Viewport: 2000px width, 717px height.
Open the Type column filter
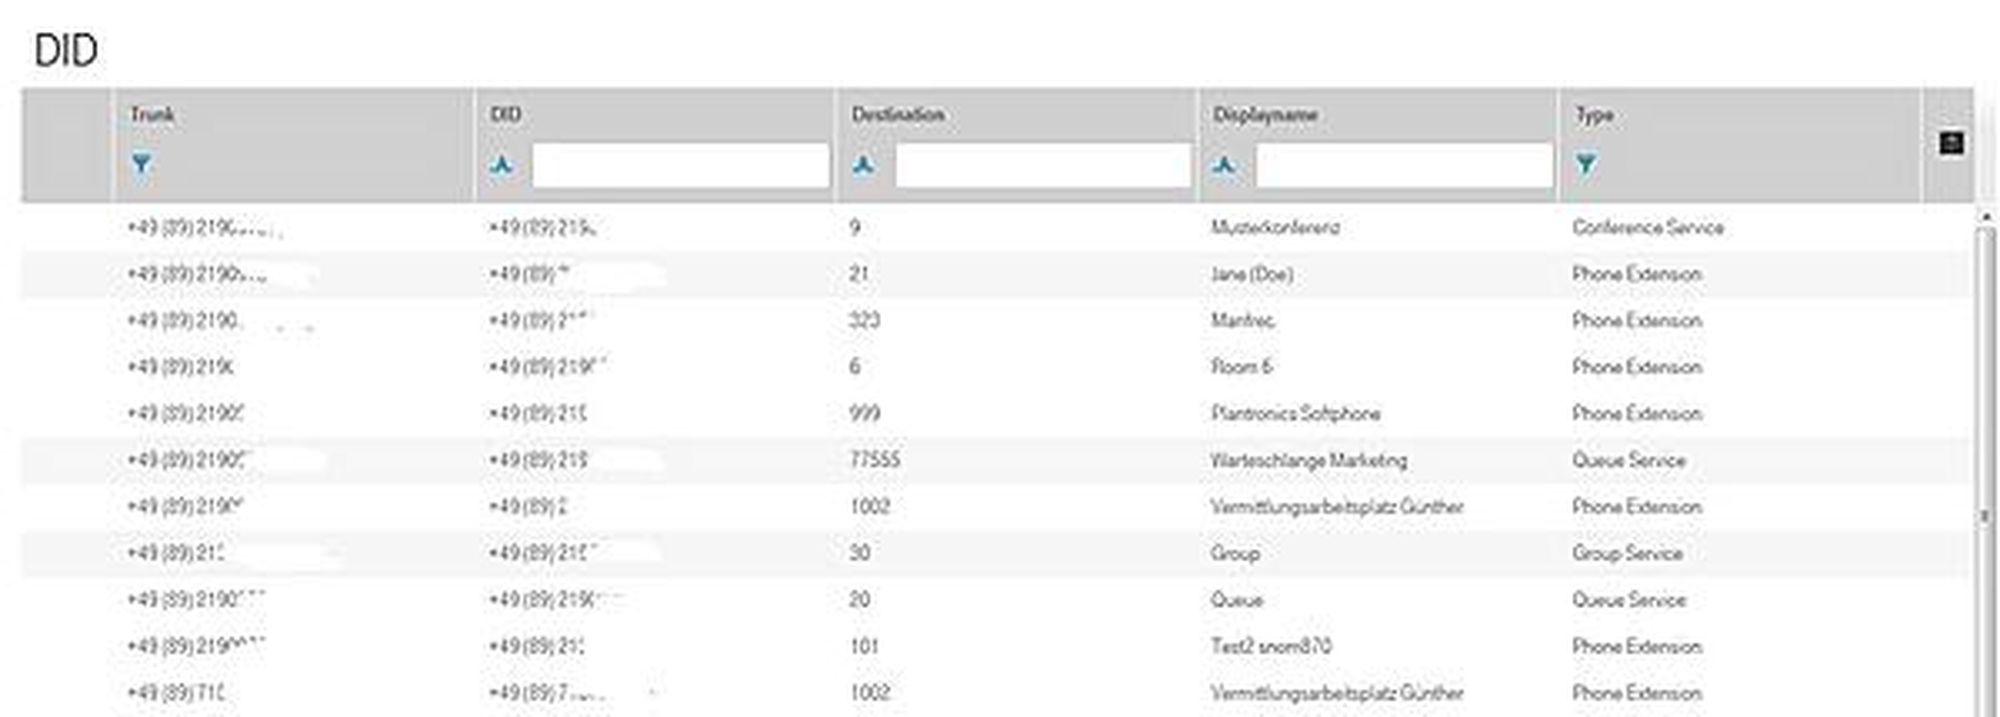[x=1586, y=164]
